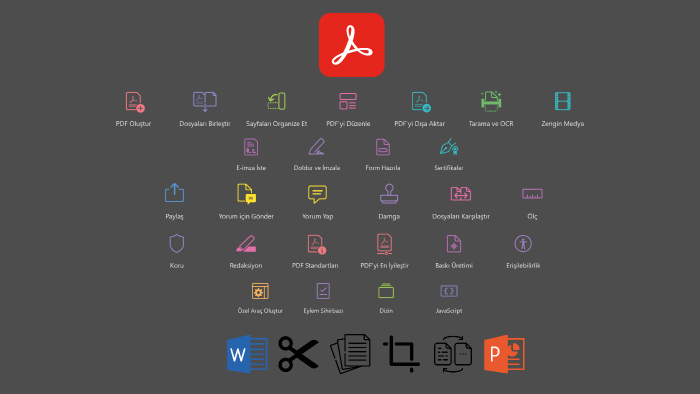Screen dimensions: 700x394
Task: Open the Paylaş share icon
Action: pyautogui.click(x=175, y=193)
